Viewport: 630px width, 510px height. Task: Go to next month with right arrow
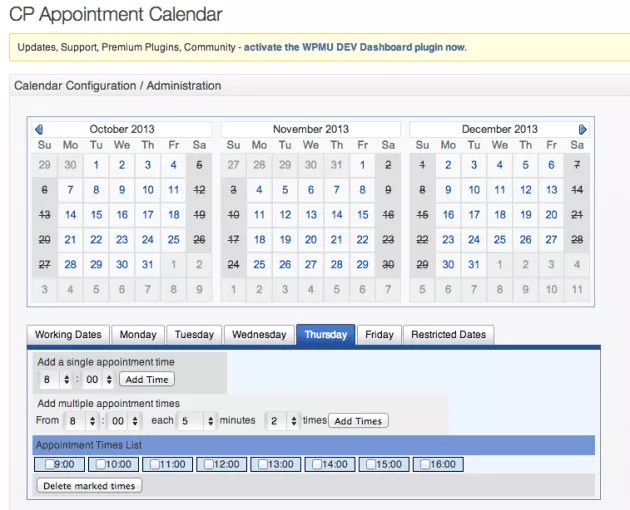point(582,129)
